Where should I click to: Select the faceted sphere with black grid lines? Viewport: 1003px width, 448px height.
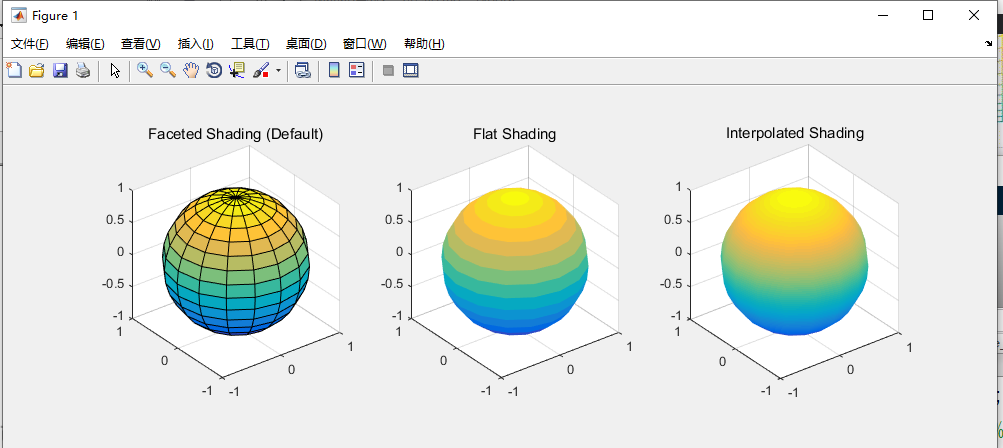[235, 261]
